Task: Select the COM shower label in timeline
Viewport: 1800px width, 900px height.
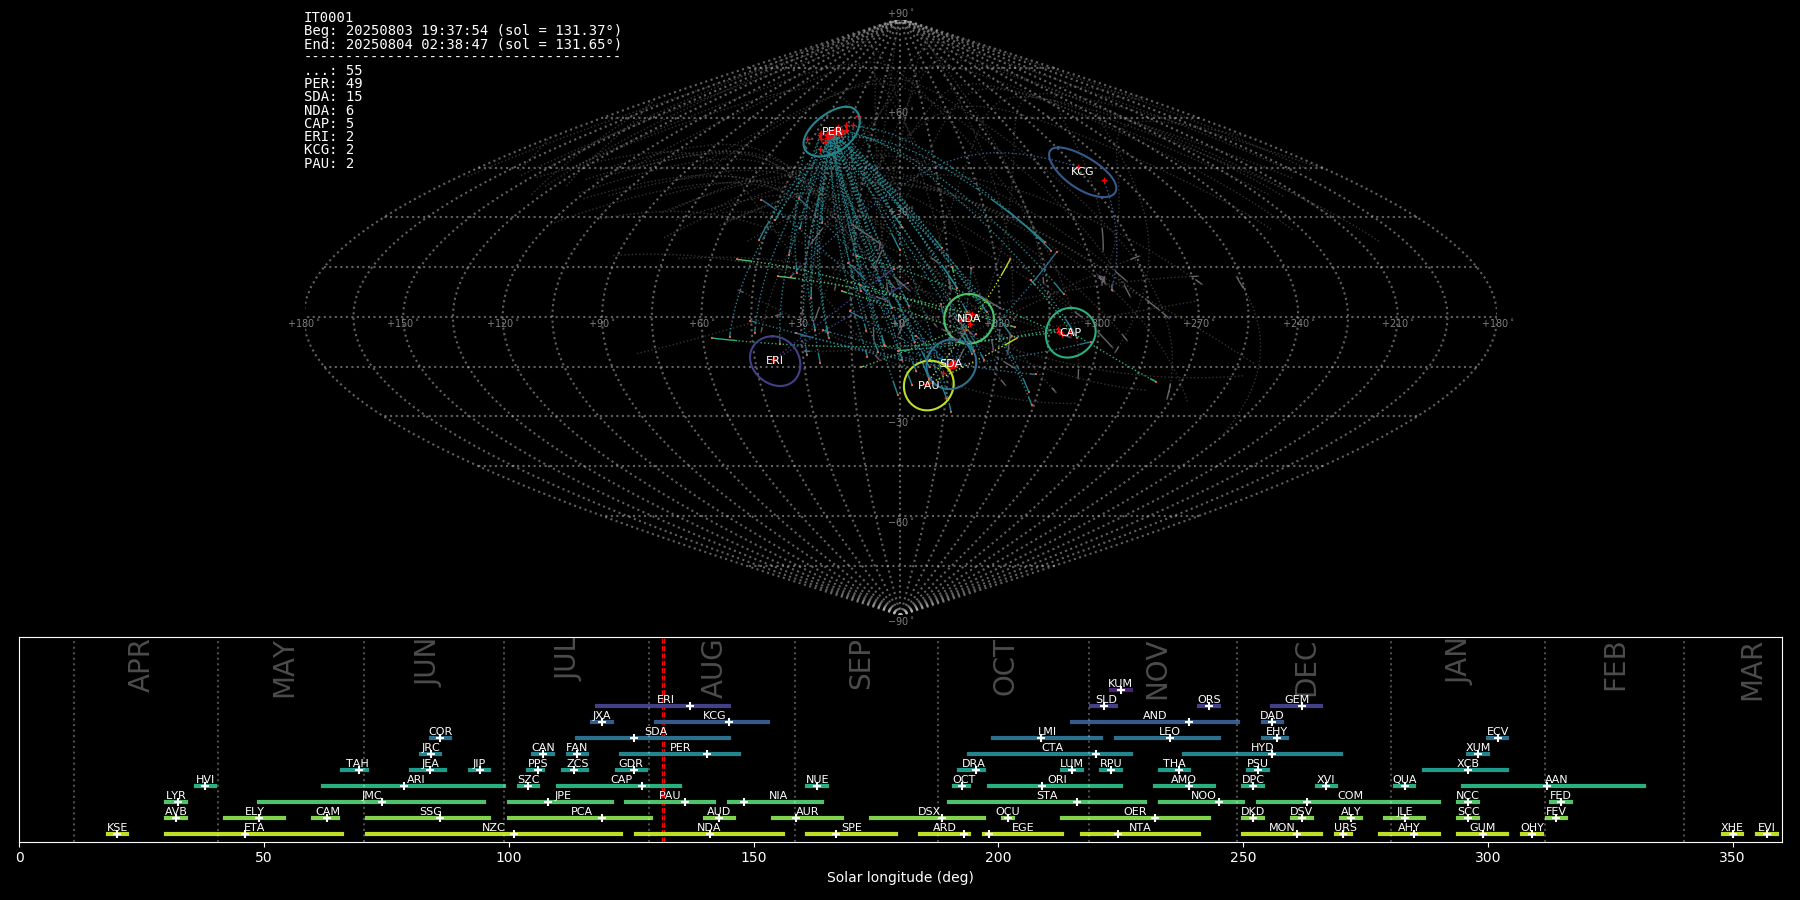Action: click(x=1351, y=796)
